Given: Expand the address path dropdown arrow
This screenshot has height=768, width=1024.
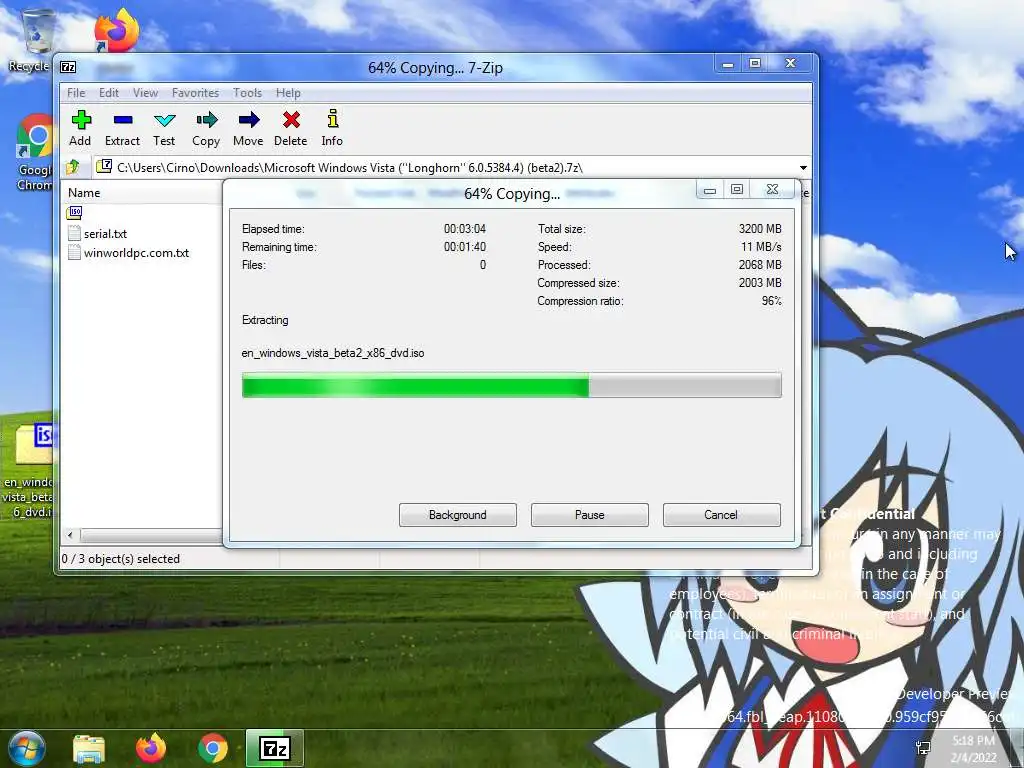Looking at the screenshot, I should pyautogui.click(x=803, y=168).
